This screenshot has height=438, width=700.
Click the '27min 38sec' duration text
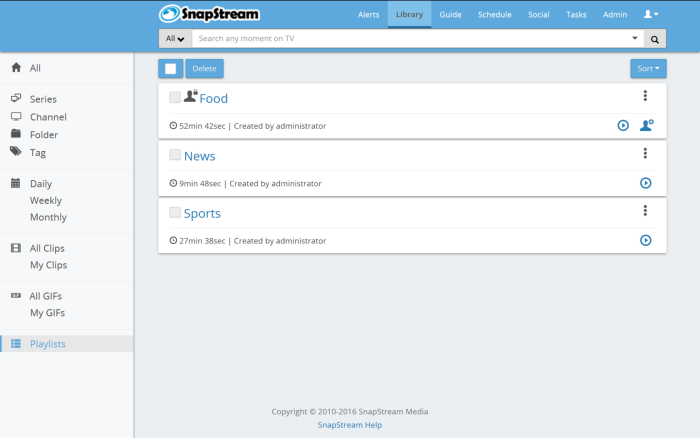click(x=202, y=241)
